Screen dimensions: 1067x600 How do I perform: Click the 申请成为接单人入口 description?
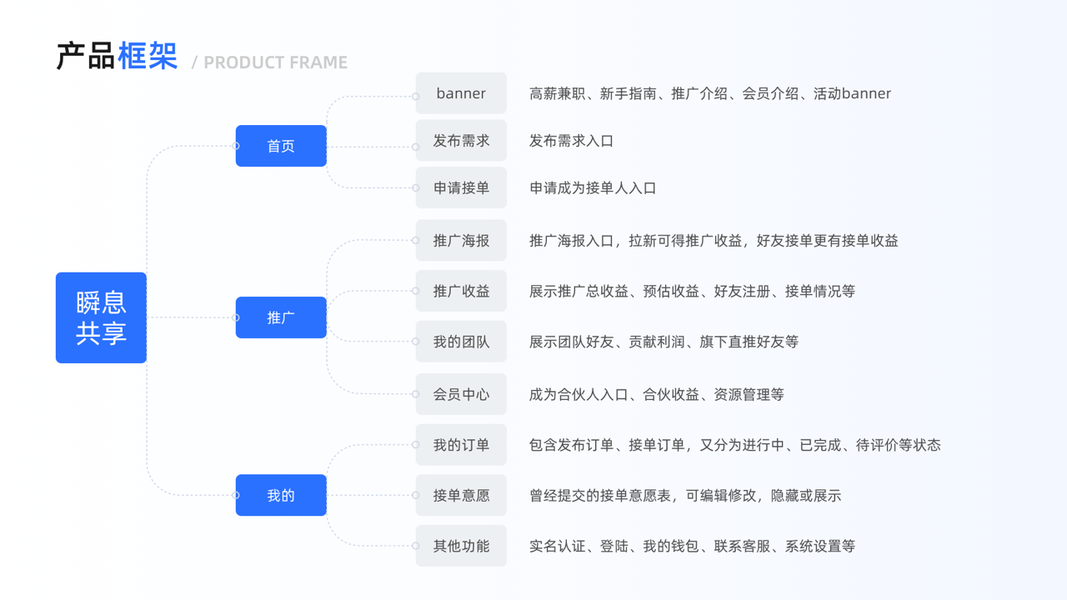[x=593, y=188]
